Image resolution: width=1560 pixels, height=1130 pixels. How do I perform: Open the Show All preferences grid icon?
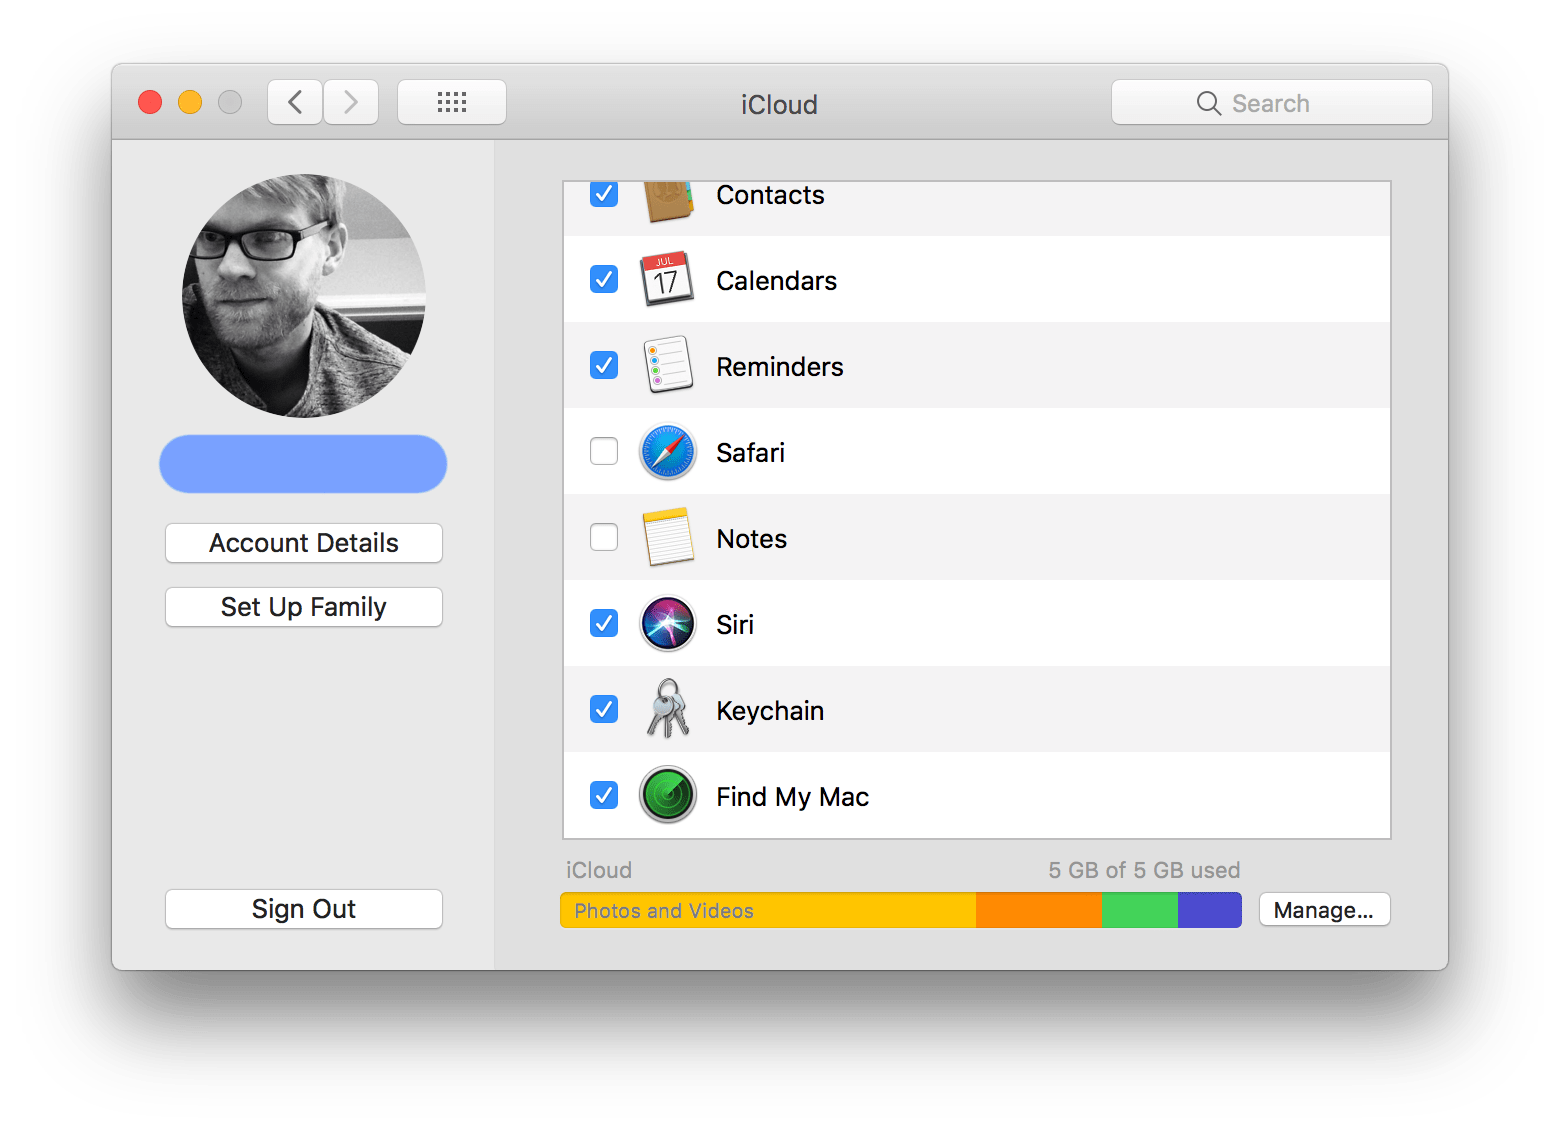[451, 101]
